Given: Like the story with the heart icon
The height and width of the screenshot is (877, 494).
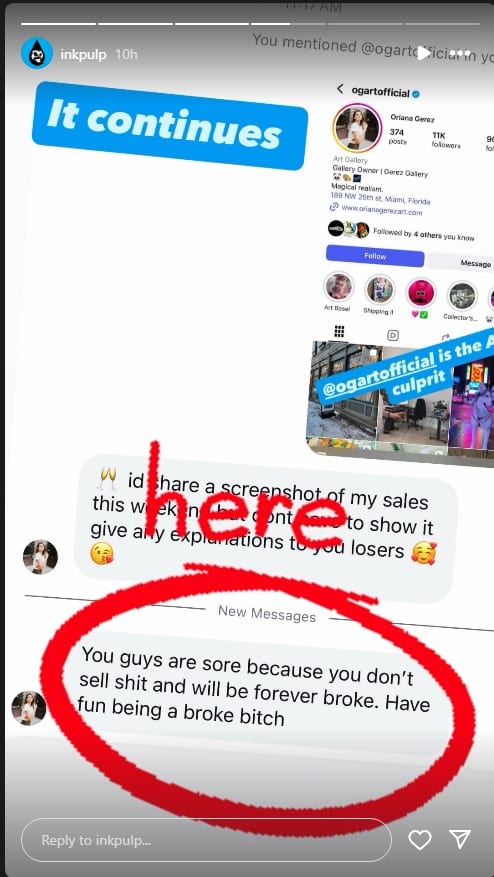Looking at the screenshot, I should [419, 840].
